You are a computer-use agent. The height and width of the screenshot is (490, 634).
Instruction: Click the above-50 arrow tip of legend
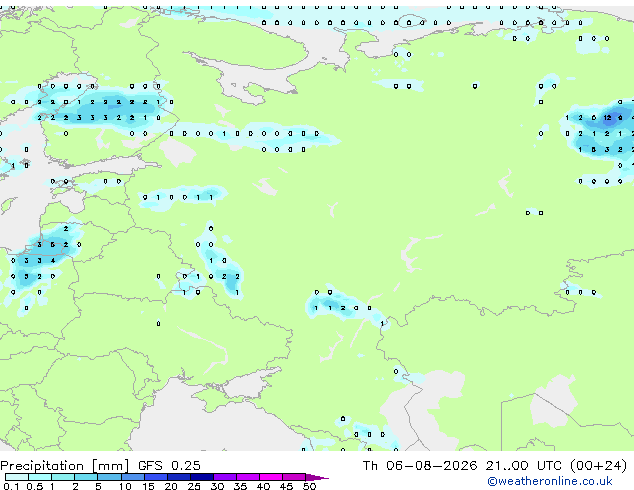click(317, 477)
